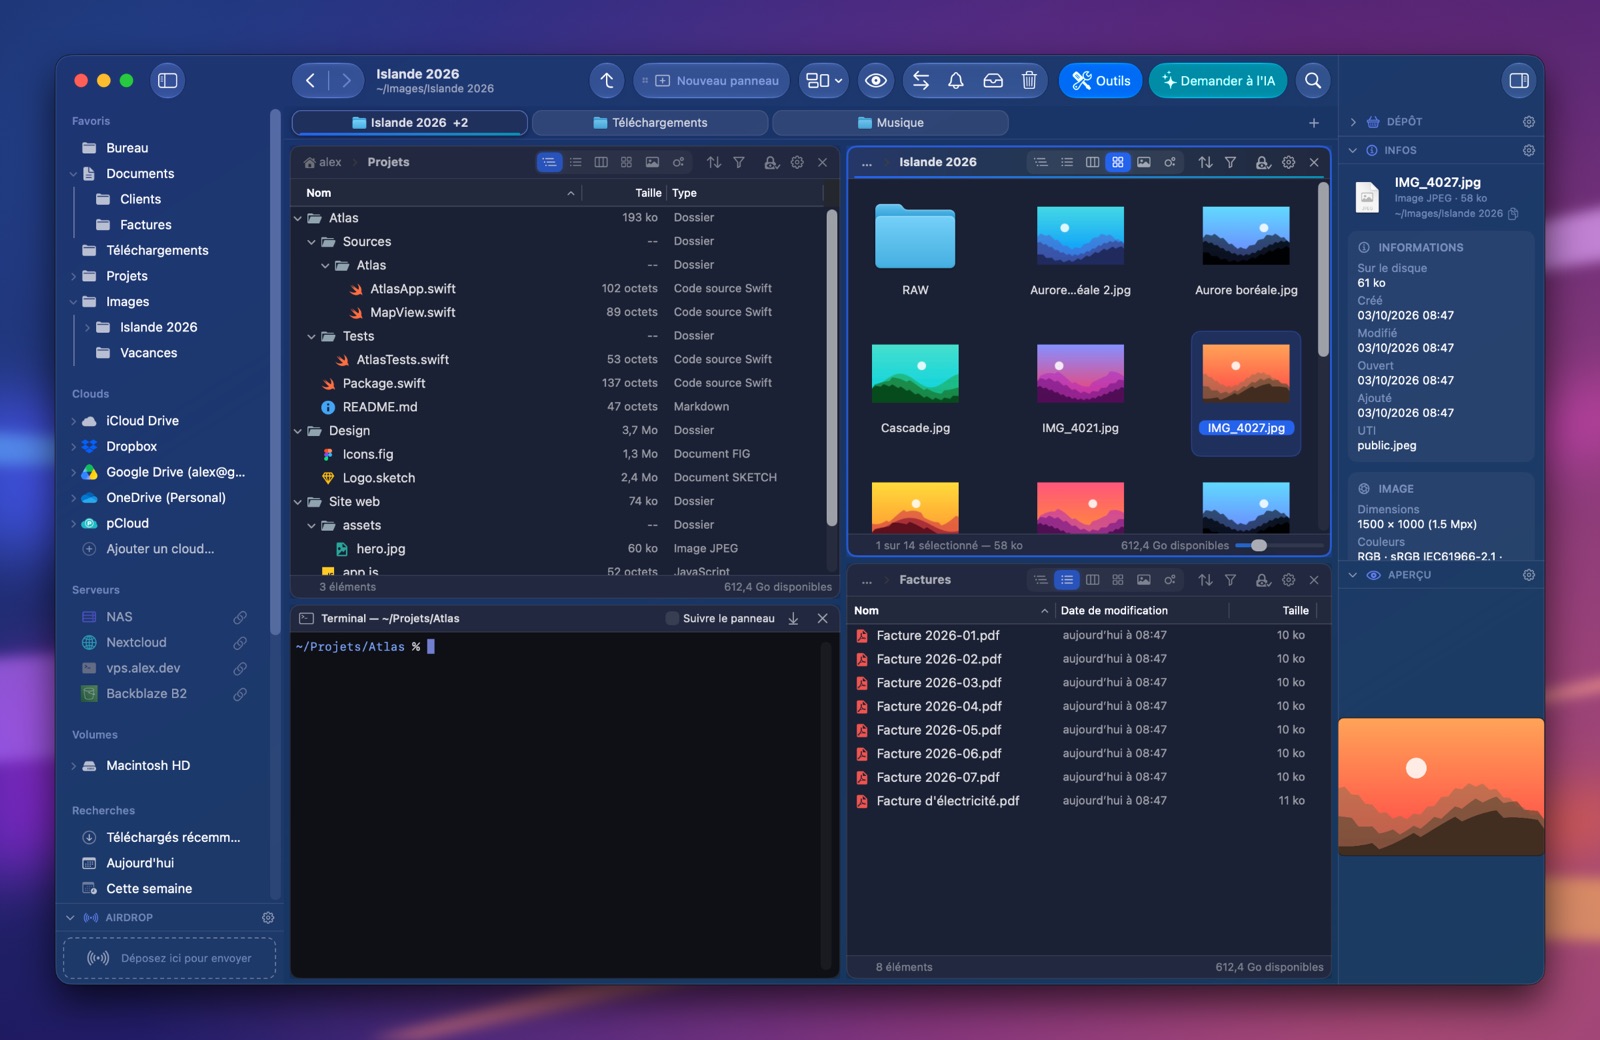Toggle the right inspector panel button
The image size is (1600, 1040).
(x=1519, y=81)
